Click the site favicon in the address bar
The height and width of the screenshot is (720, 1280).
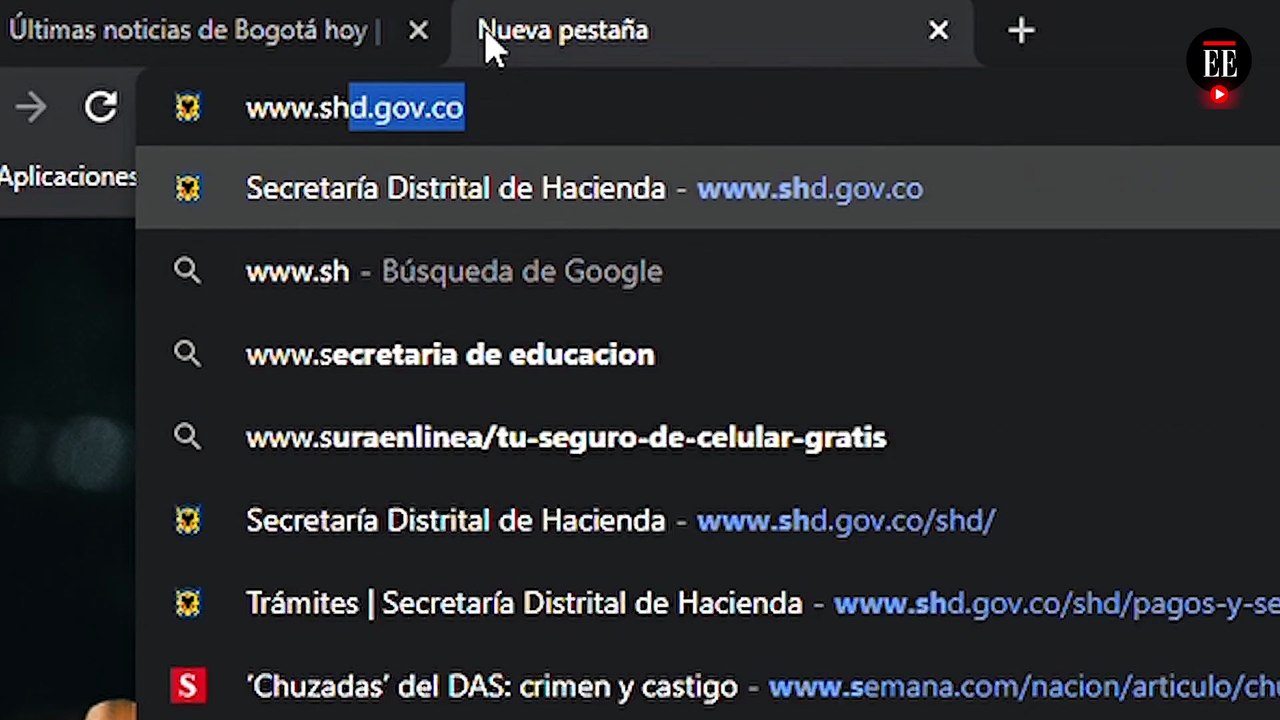click(x=188, y=107)
